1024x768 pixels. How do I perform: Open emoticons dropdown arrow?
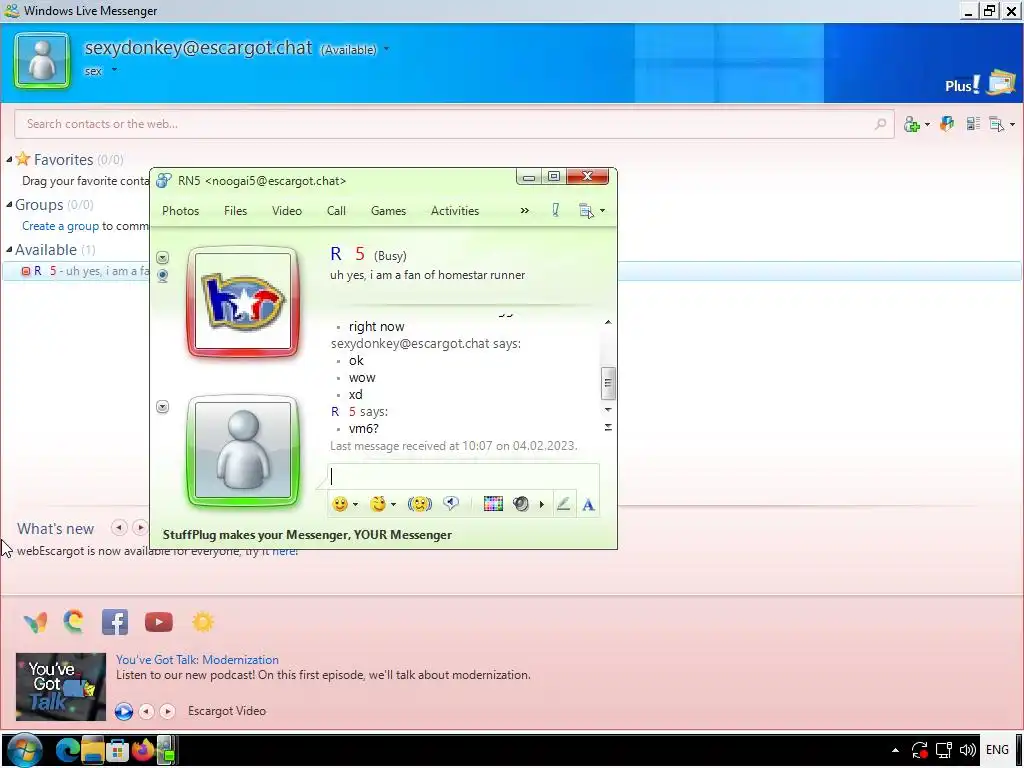[355, 504]
